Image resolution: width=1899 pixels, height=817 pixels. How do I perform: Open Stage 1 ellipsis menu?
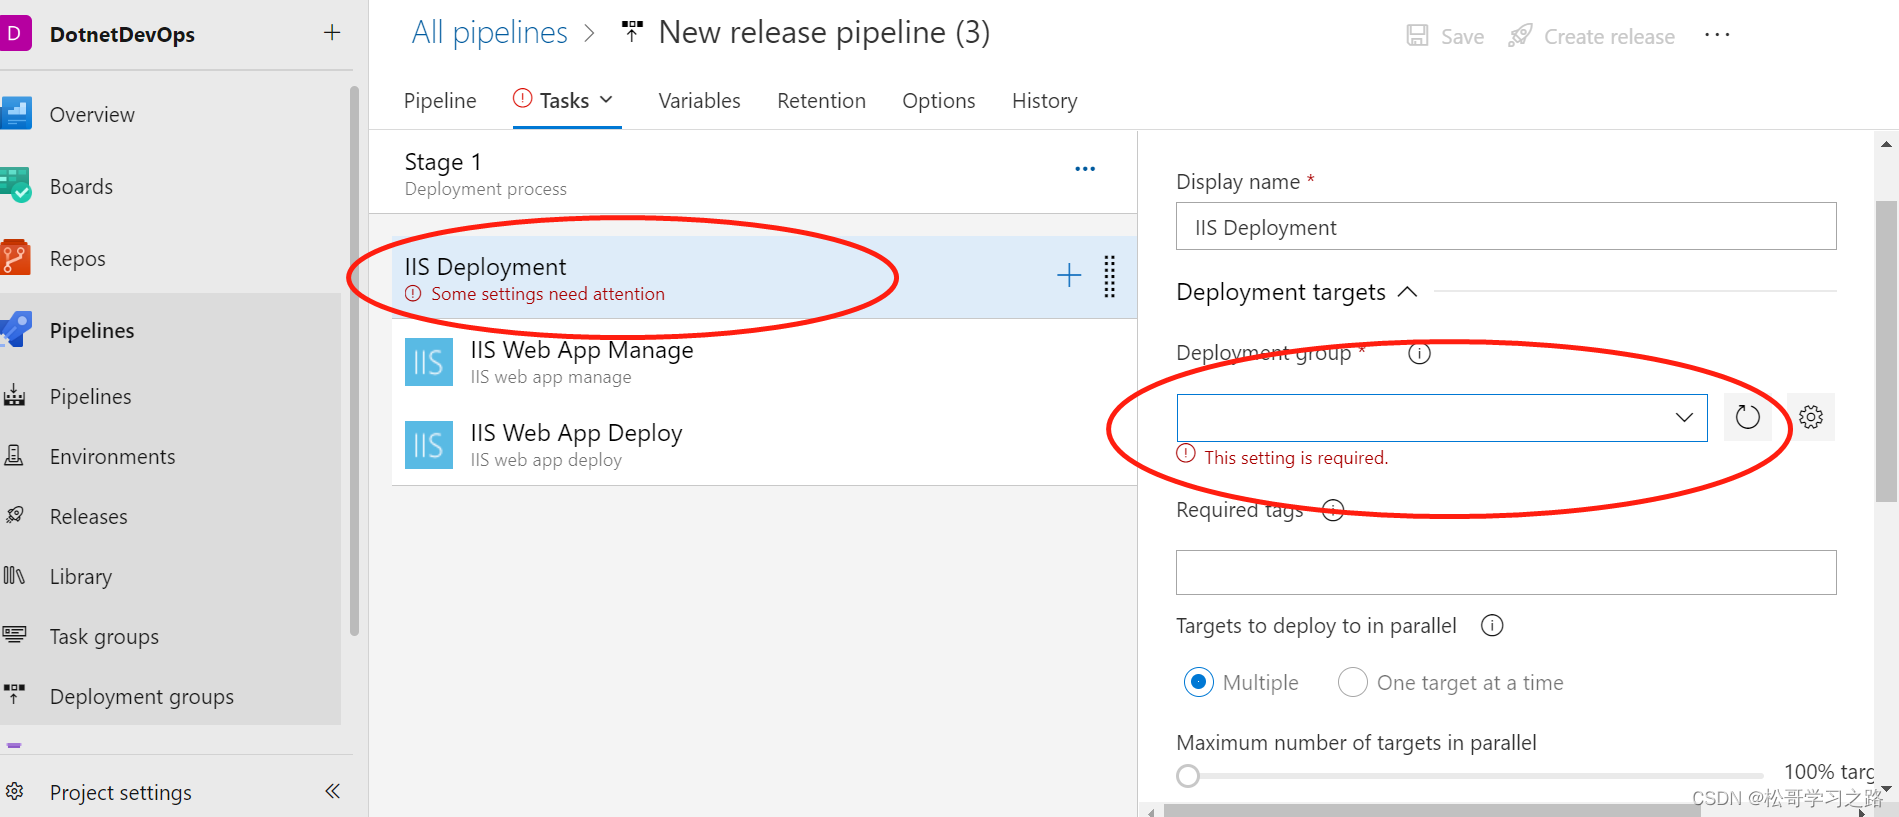tap(1085, 169)
